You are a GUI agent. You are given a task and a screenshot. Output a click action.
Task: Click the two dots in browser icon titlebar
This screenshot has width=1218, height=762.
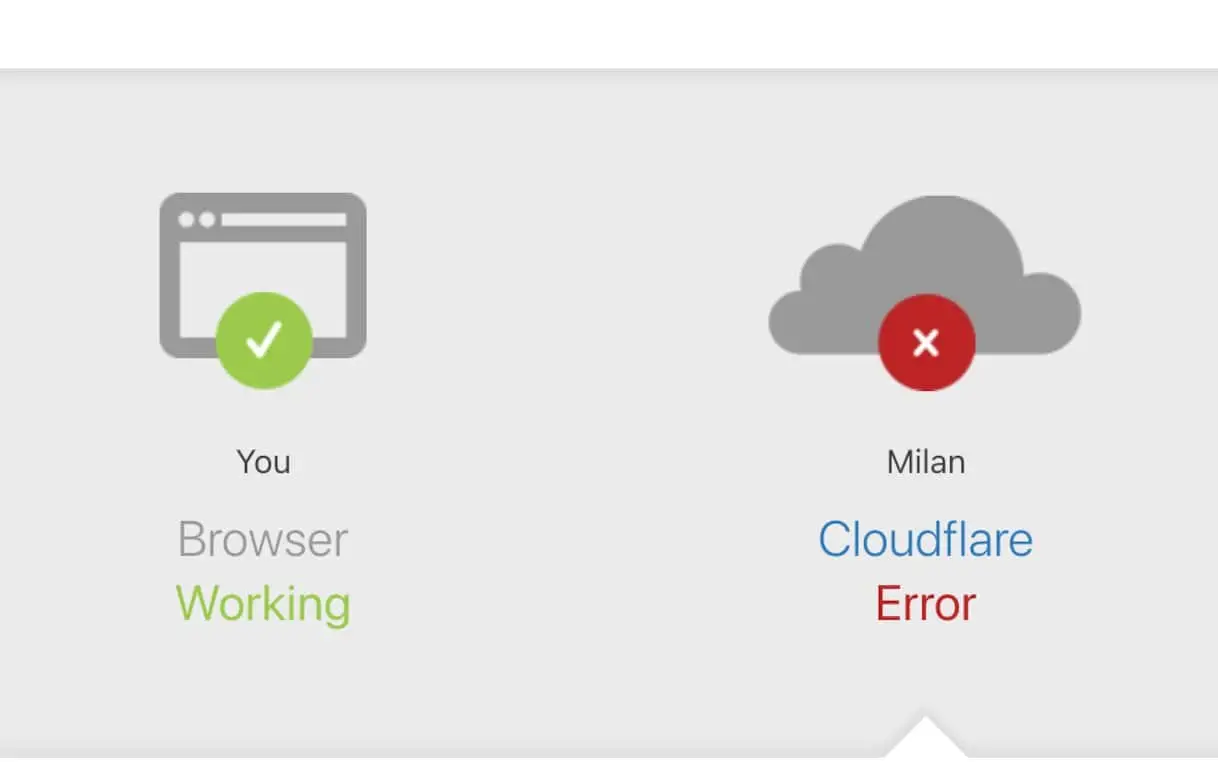click(x=196, y=219)
